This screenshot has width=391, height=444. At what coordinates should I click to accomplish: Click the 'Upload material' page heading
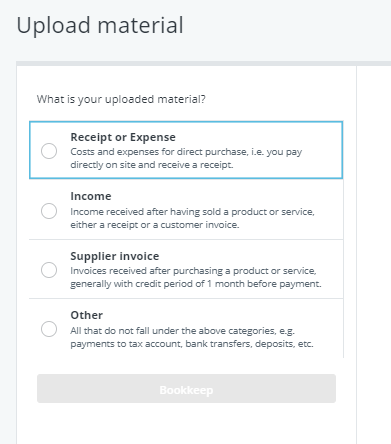100,25
